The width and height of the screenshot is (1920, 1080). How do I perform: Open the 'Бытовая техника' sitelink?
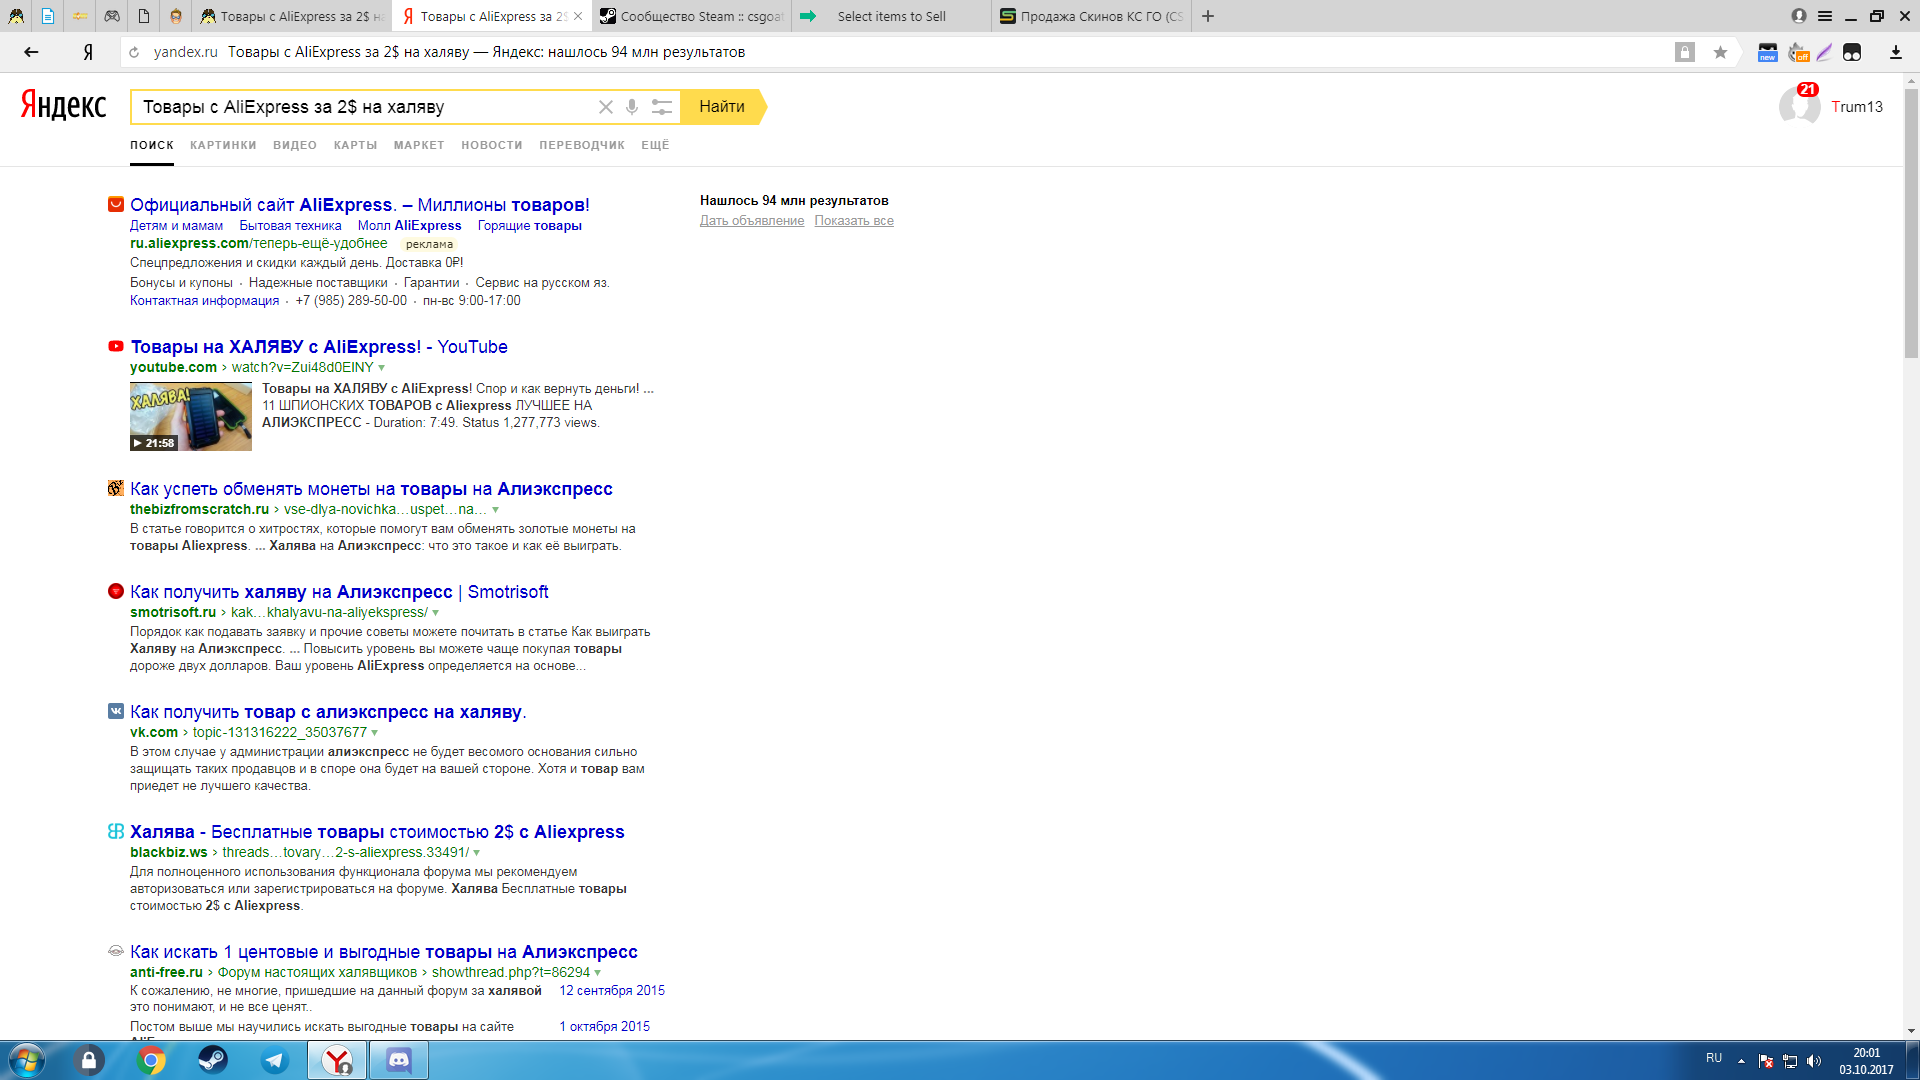290,226
